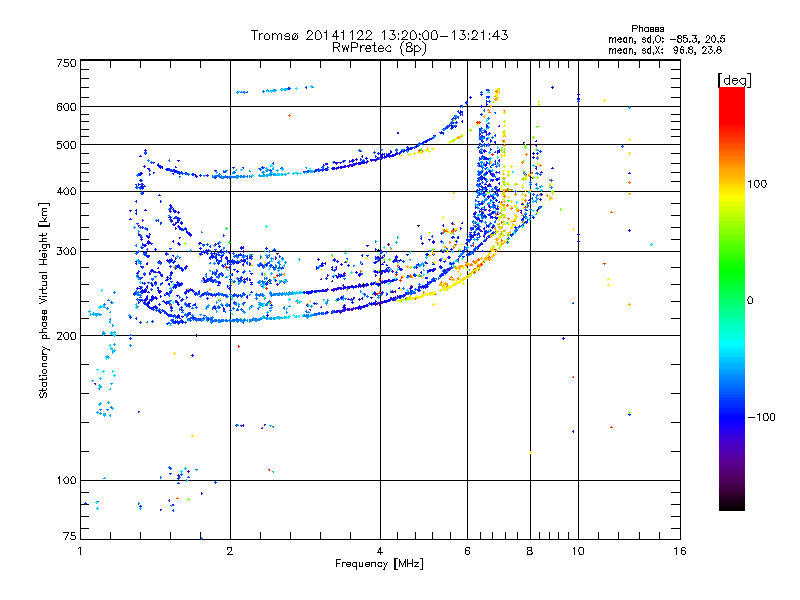The image size is (800, 600).
Task: Click the "[deg]" unit label above the color bar
Action: (734, 80)
